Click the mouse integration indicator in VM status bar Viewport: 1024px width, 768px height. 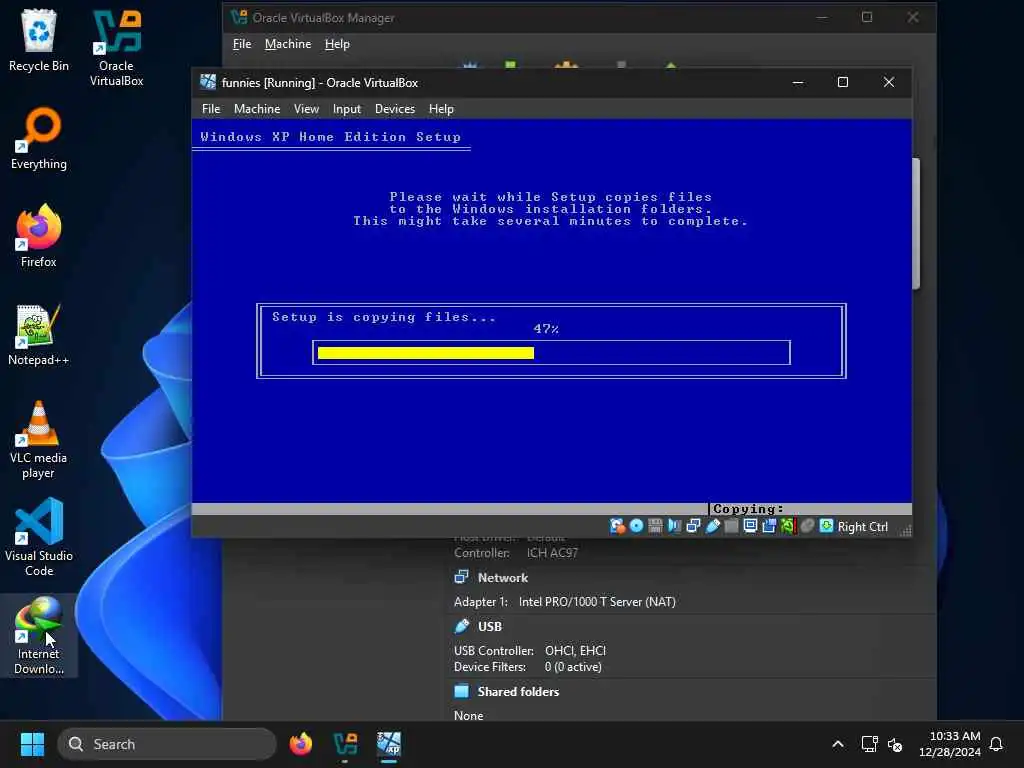pyautogui.click(x=807, y=526)
